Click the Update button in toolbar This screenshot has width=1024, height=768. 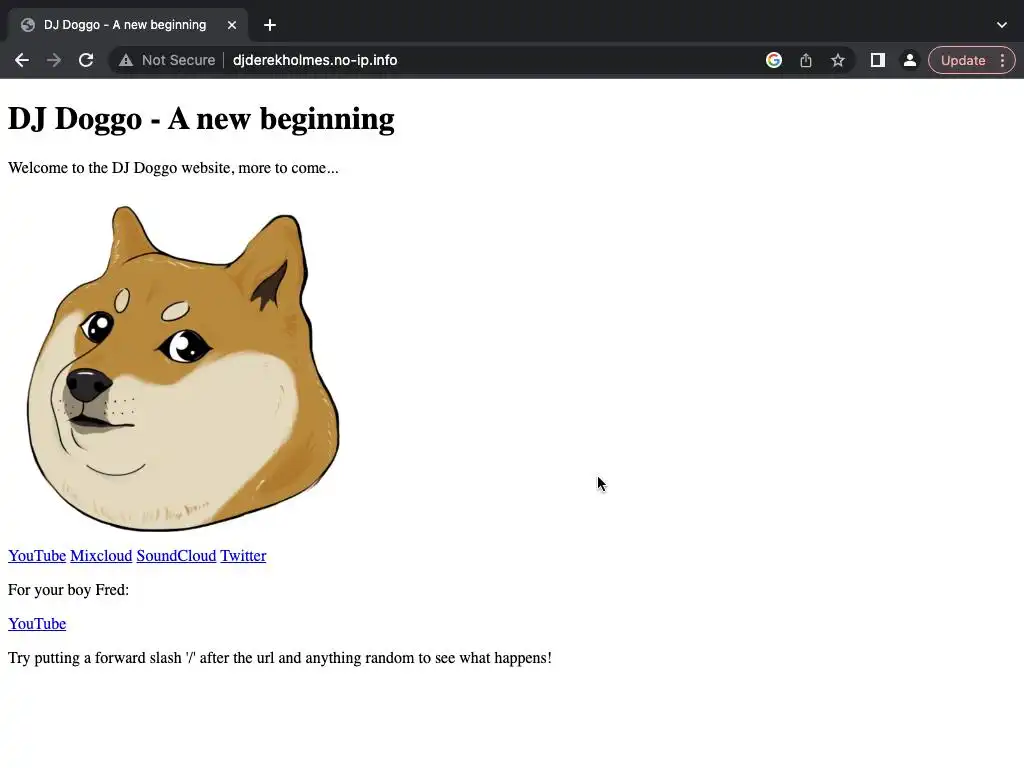point(963,60)
